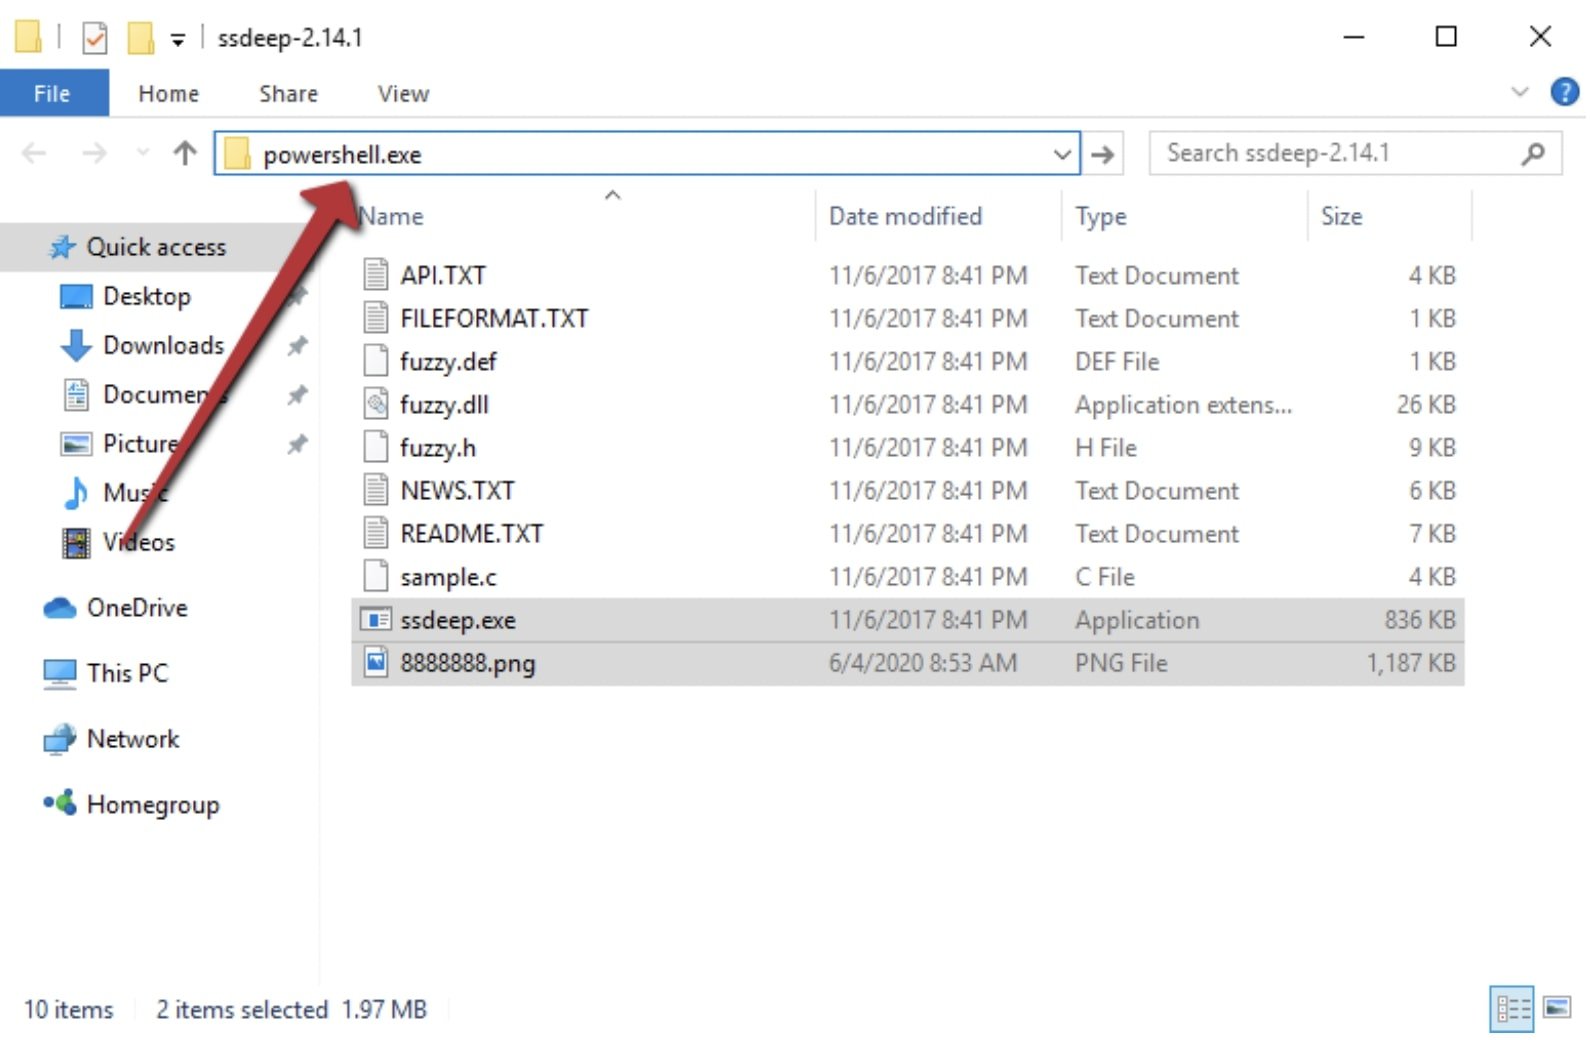Click the Up one level arrow
This screenshot has width=1590, height=1046.
[x=185, y=153]
